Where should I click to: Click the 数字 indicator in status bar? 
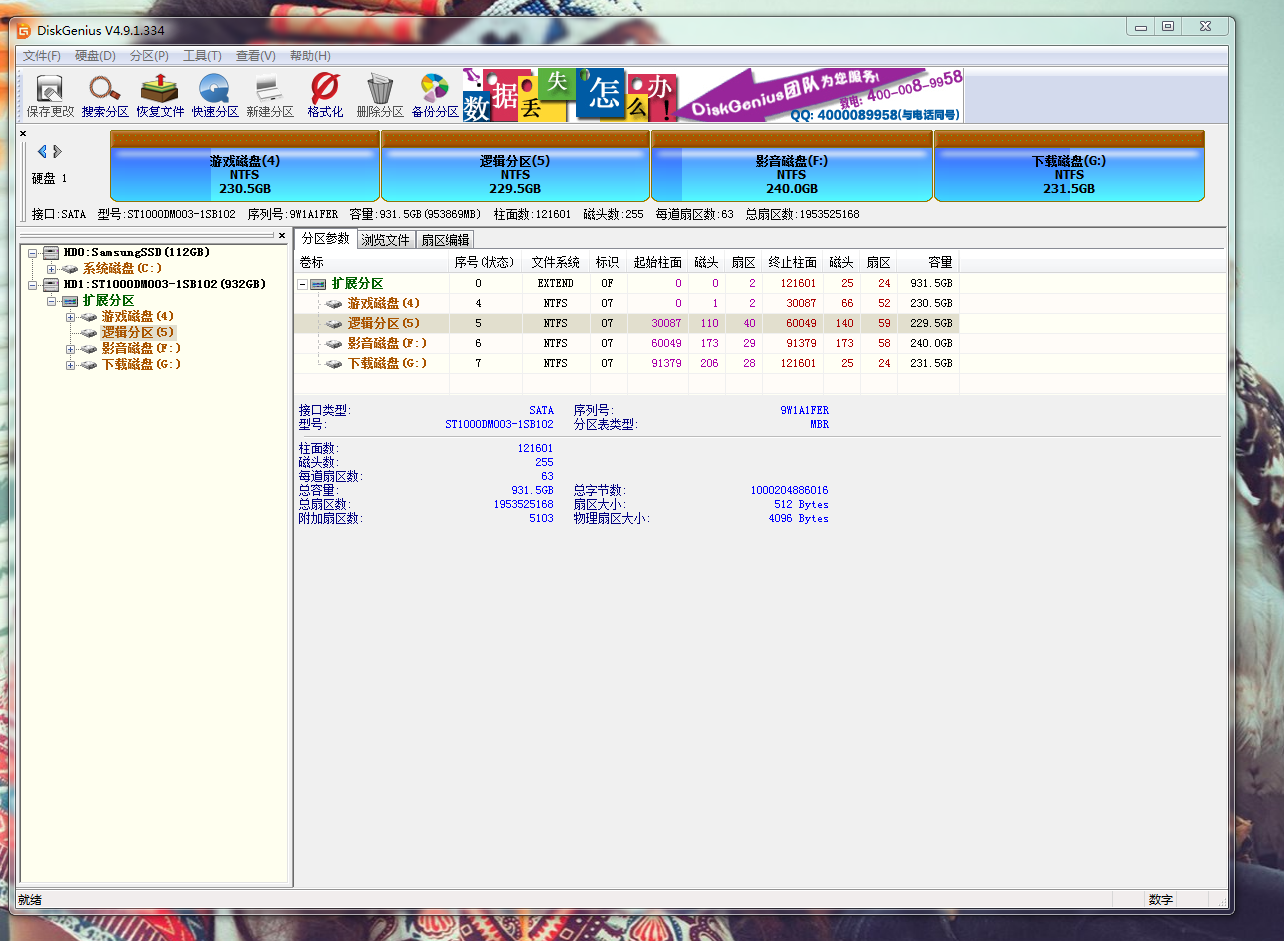coord(1161,900)
